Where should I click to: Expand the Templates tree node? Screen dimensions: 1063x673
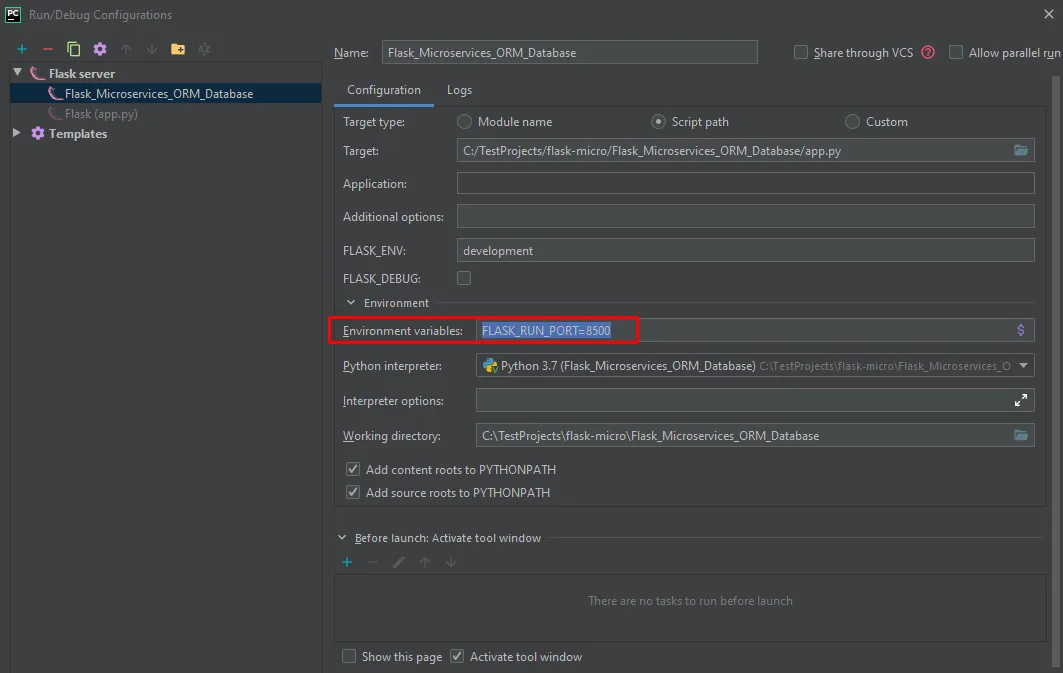(17, 133)
